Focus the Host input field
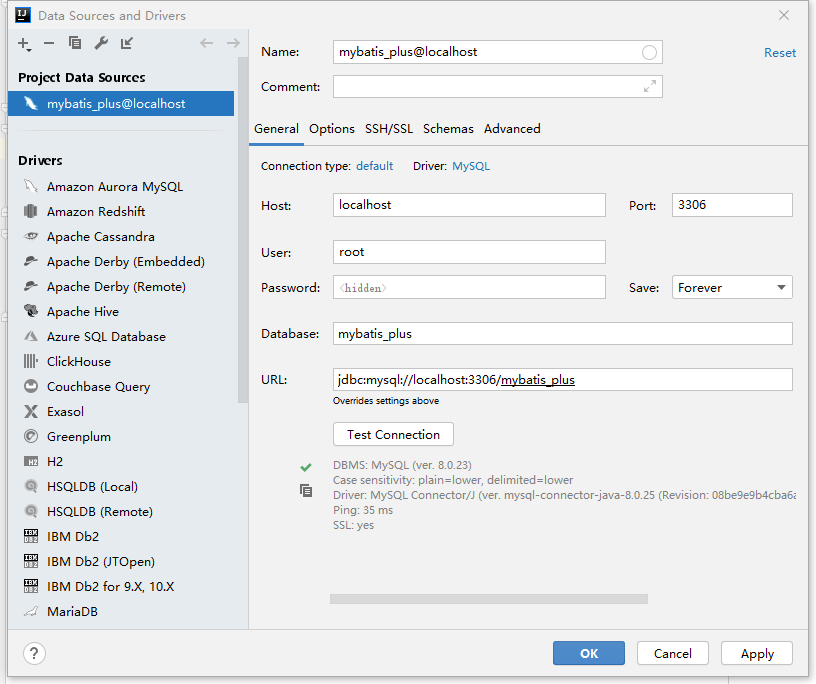 coord(469,205)
